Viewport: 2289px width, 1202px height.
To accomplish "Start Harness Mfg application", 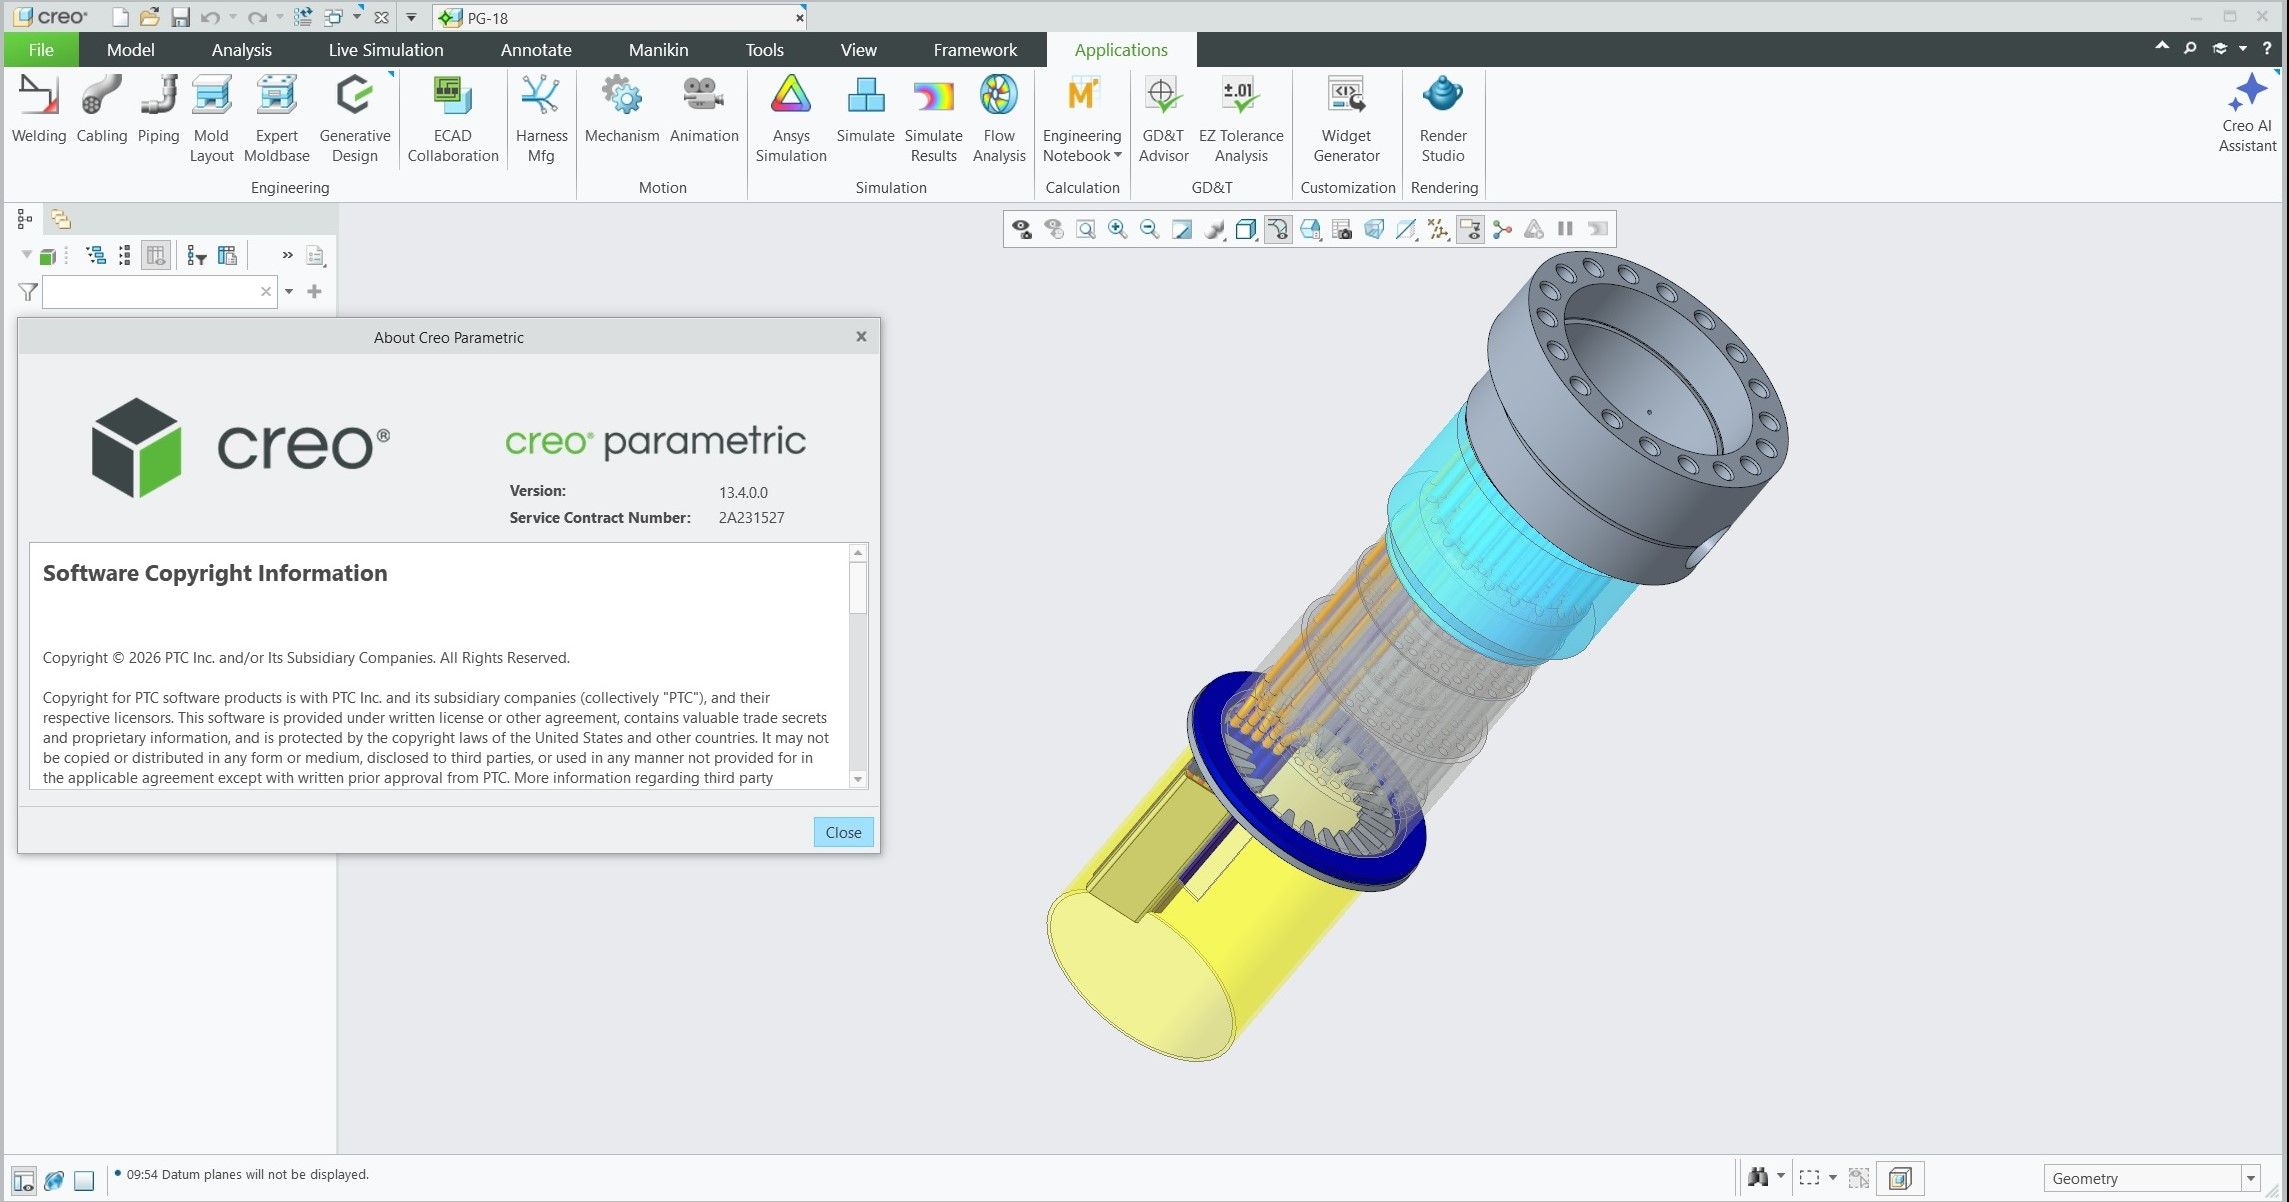I will tap(541, 120).
